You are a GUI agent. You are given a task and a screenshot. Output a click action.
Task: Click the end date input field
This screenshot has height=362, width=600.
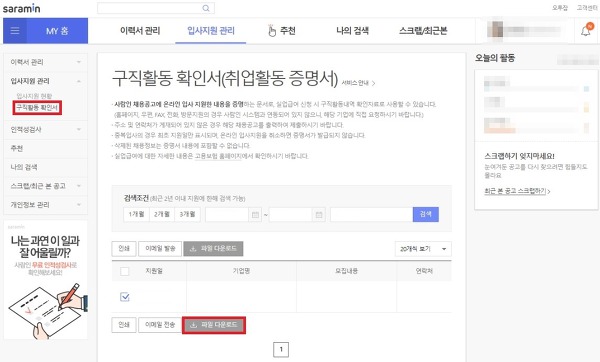click(x=291, y=215)
